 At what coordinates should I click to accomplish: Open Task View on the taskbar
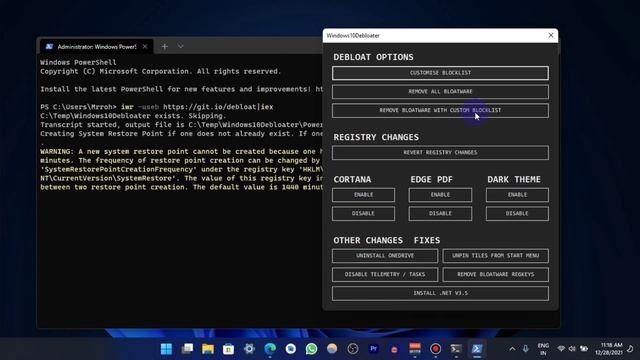[x=187, y=349]
